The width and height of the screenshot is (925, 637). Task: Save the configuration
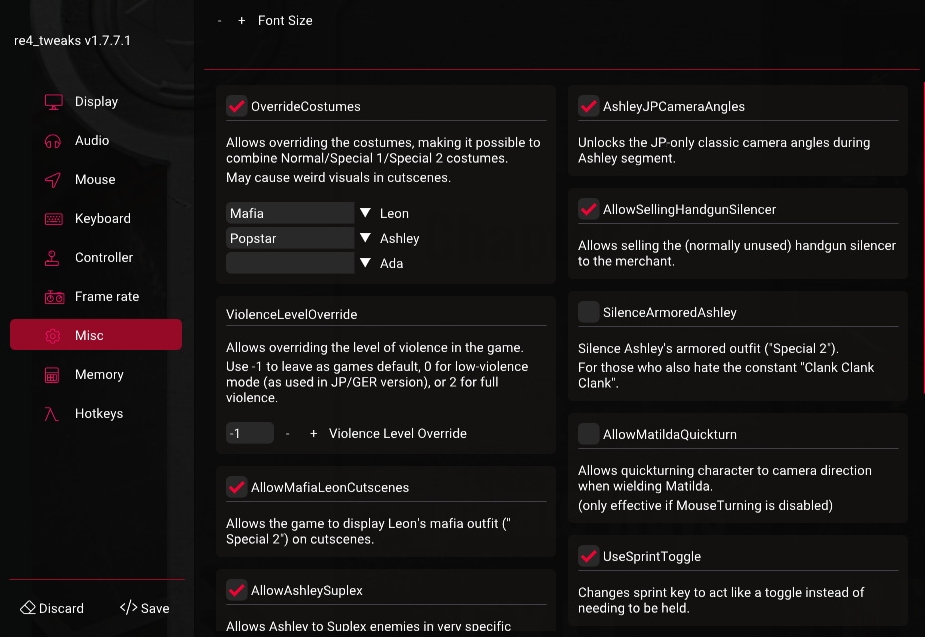coord(145,608)
